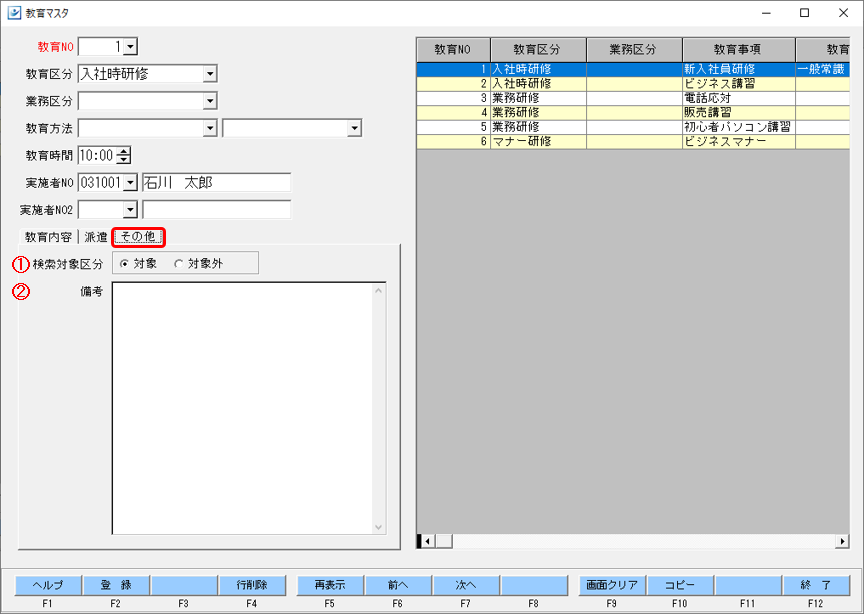Increase 教育時間 with the up spinner
This screenshot has width=864, height=614.
[x=125, y=152]
